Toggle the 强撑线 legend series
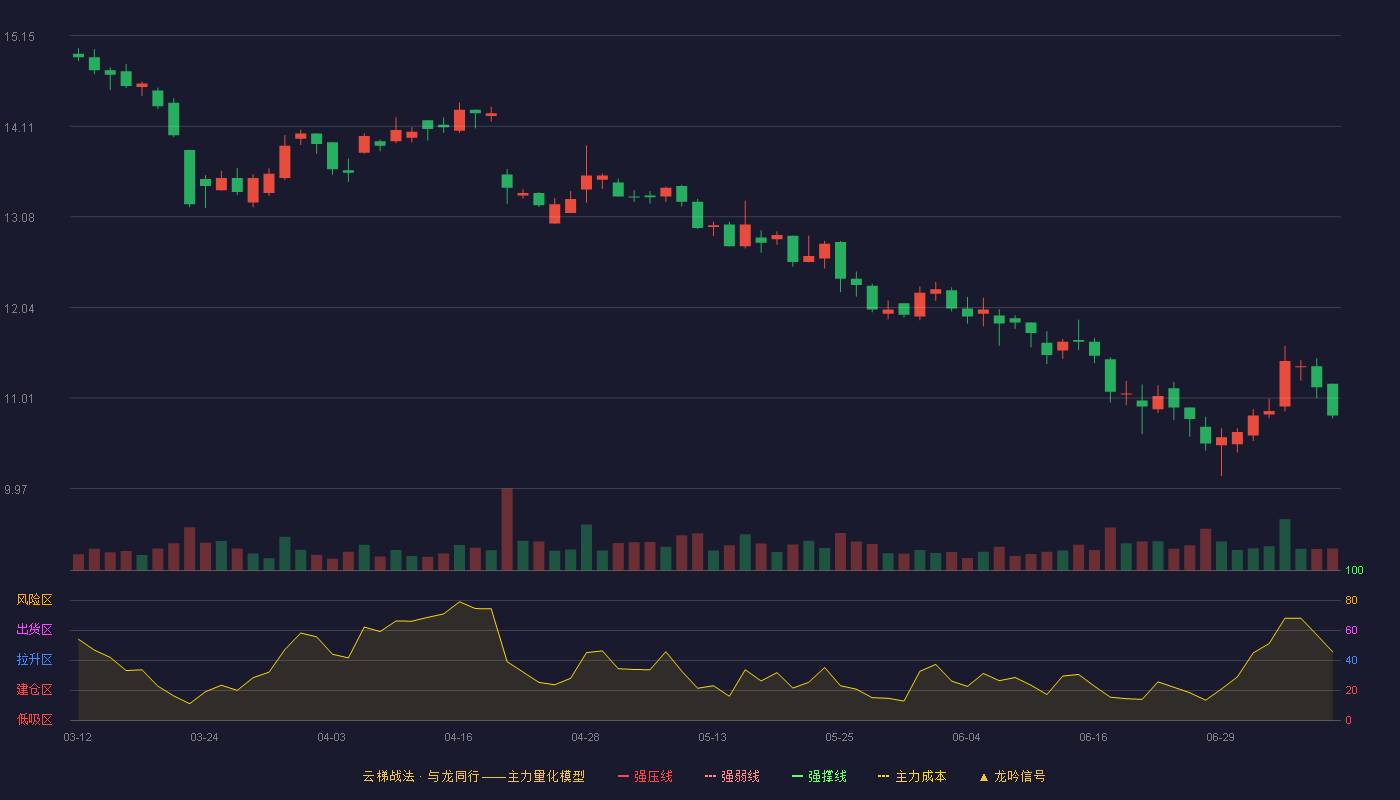The width and height of the screenshot is (1400, 800). [x=819, y=776]
